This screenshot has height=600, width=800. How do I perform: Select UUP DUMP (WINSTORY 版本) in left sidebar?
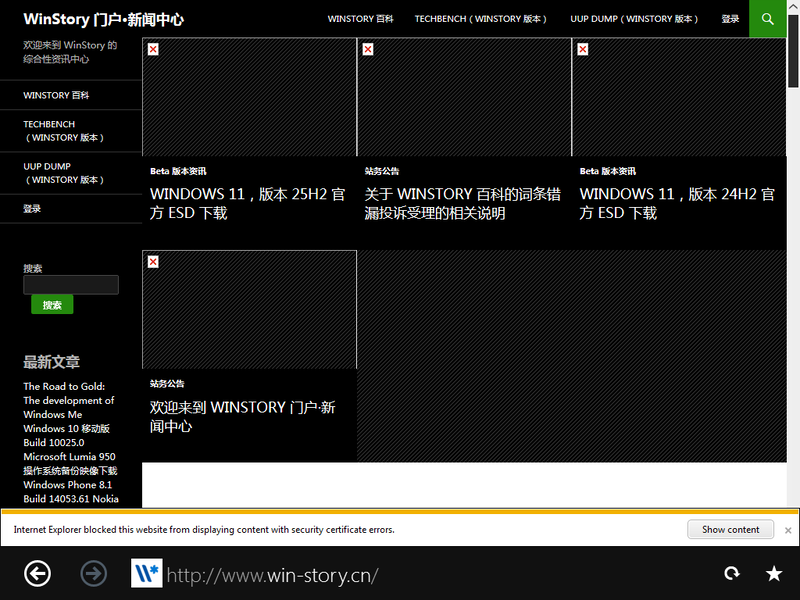[x=63, y=173]
